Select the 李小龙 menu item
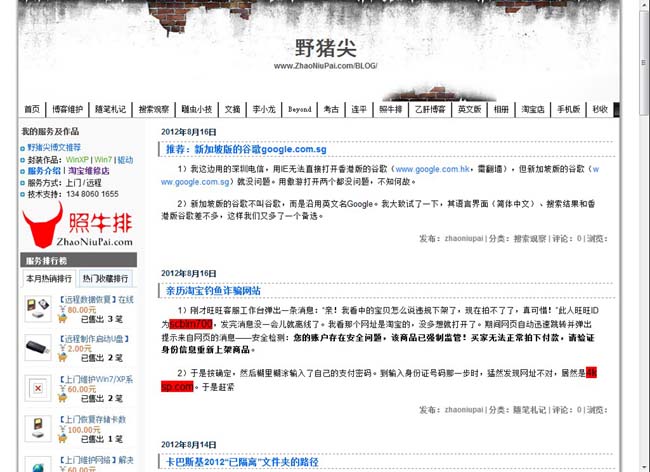 264,109
